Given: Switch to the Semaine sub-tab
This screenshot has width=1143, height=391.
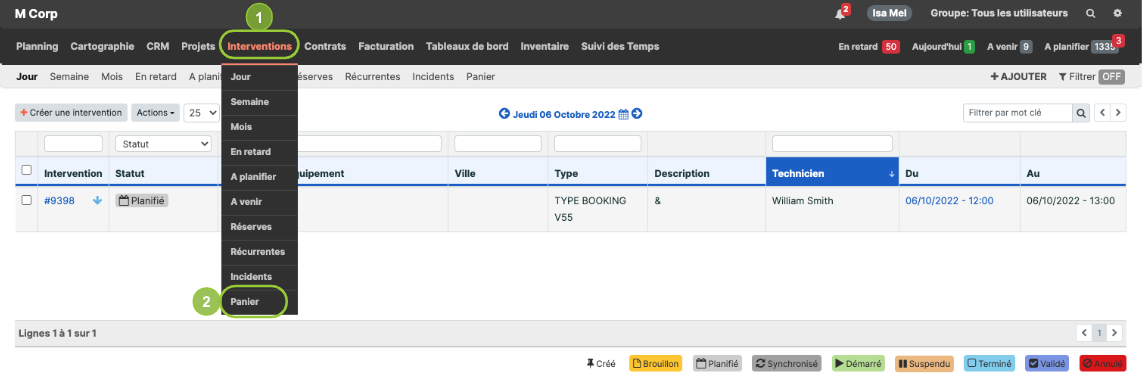Looking at the screenshot, I should click(69, 77).
